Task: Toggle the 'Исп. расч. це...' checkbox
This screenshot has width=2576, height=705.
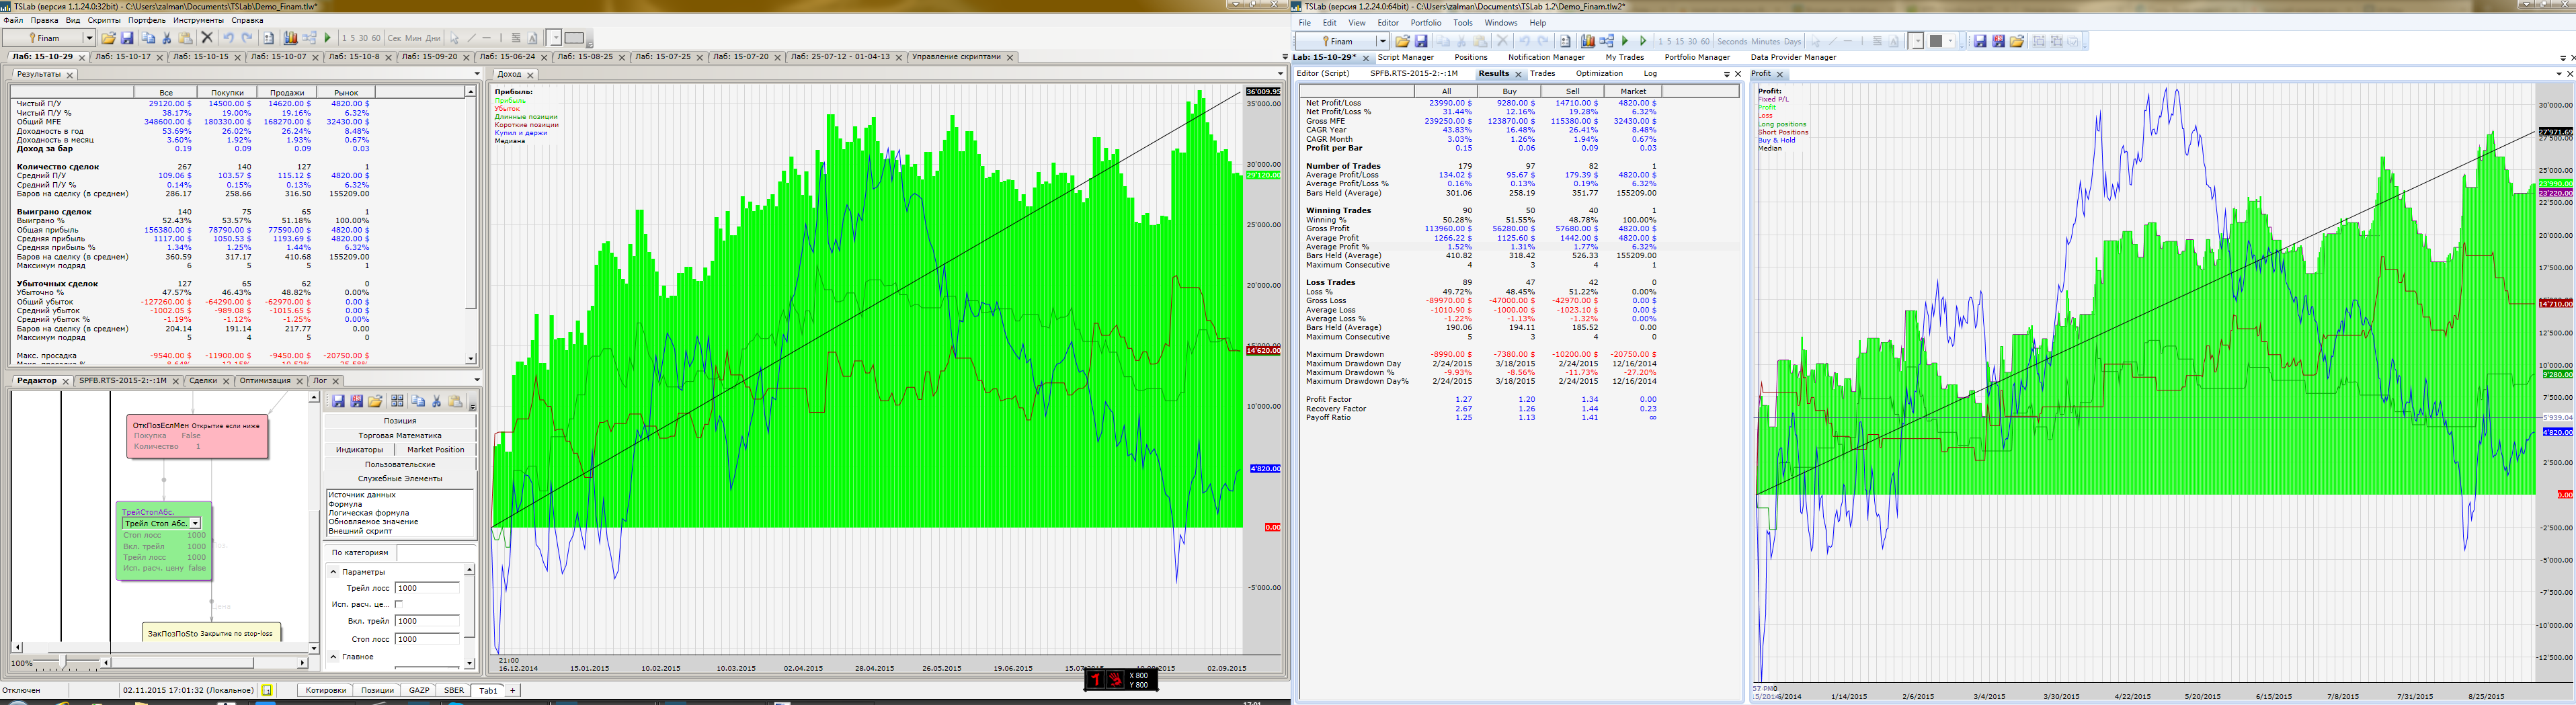Action: click(399, 604)
